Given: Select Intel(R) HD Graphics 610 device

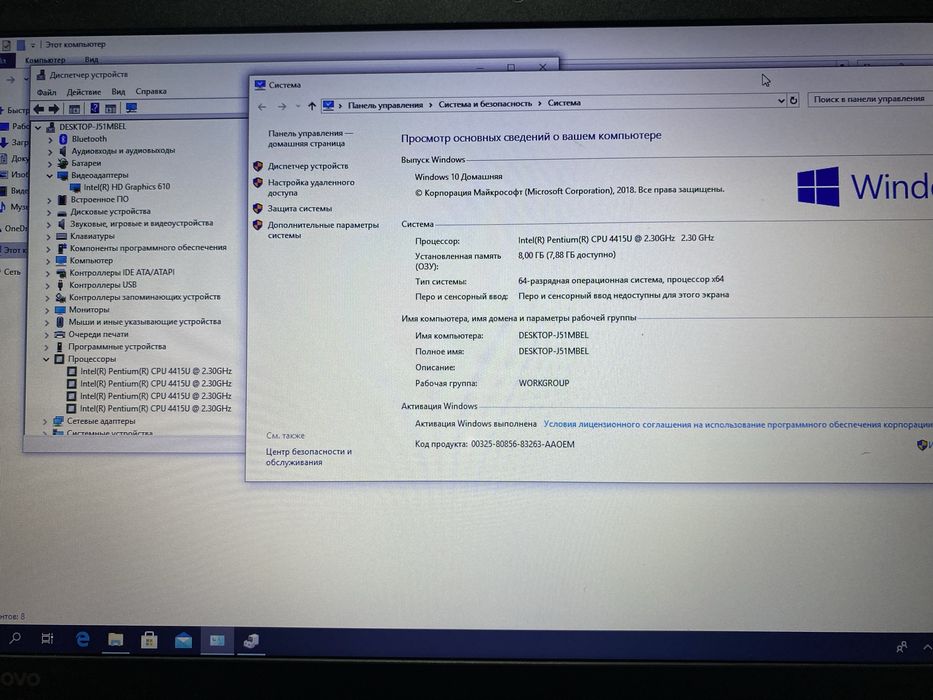Looking at the screenshot, I should pyautogui.click(x=127, y=187).
